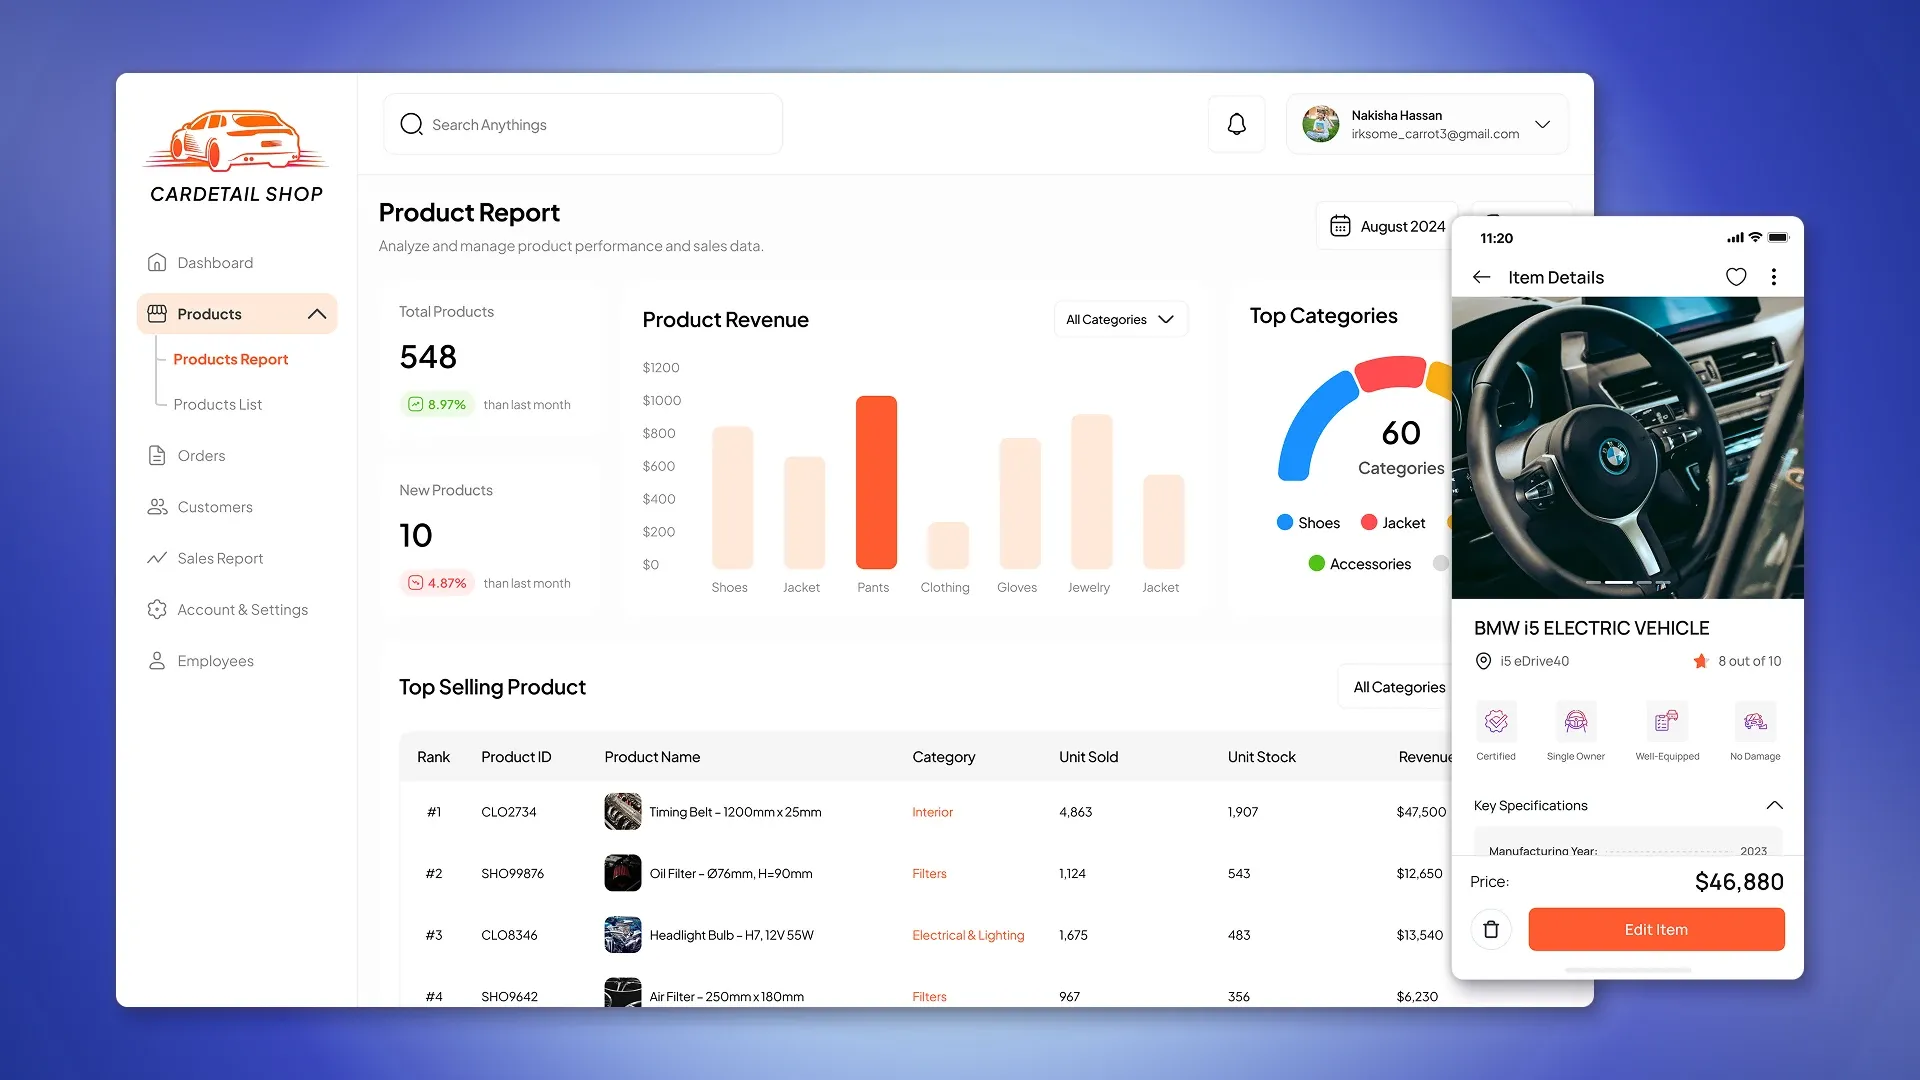Click the Well-Equipped feature icon
Viewport: 1920px width, 1080px height.
point(1667,721)
